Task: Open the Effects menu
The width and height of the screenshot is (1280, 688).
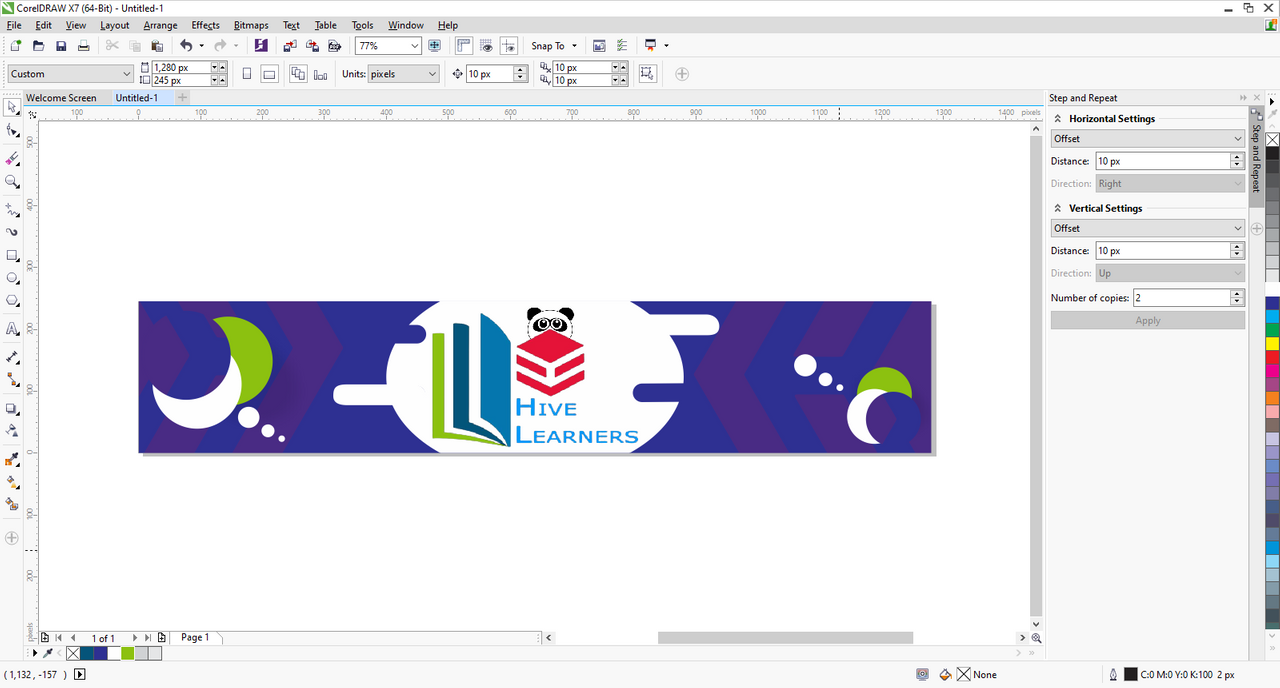Action: [206, 25]
